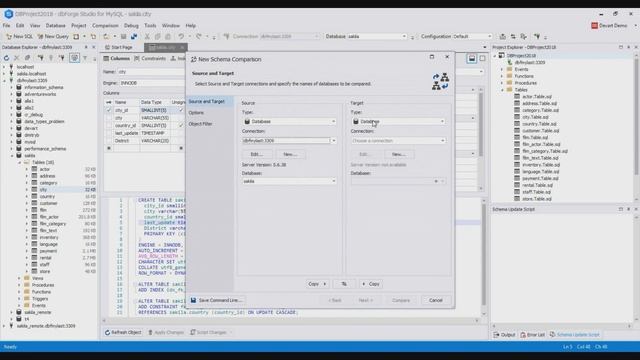The width and height of the screenshot is (640, 360).
Task: Toggle the Unsigned checkbox for the city_id column
Action: [181, 110]
